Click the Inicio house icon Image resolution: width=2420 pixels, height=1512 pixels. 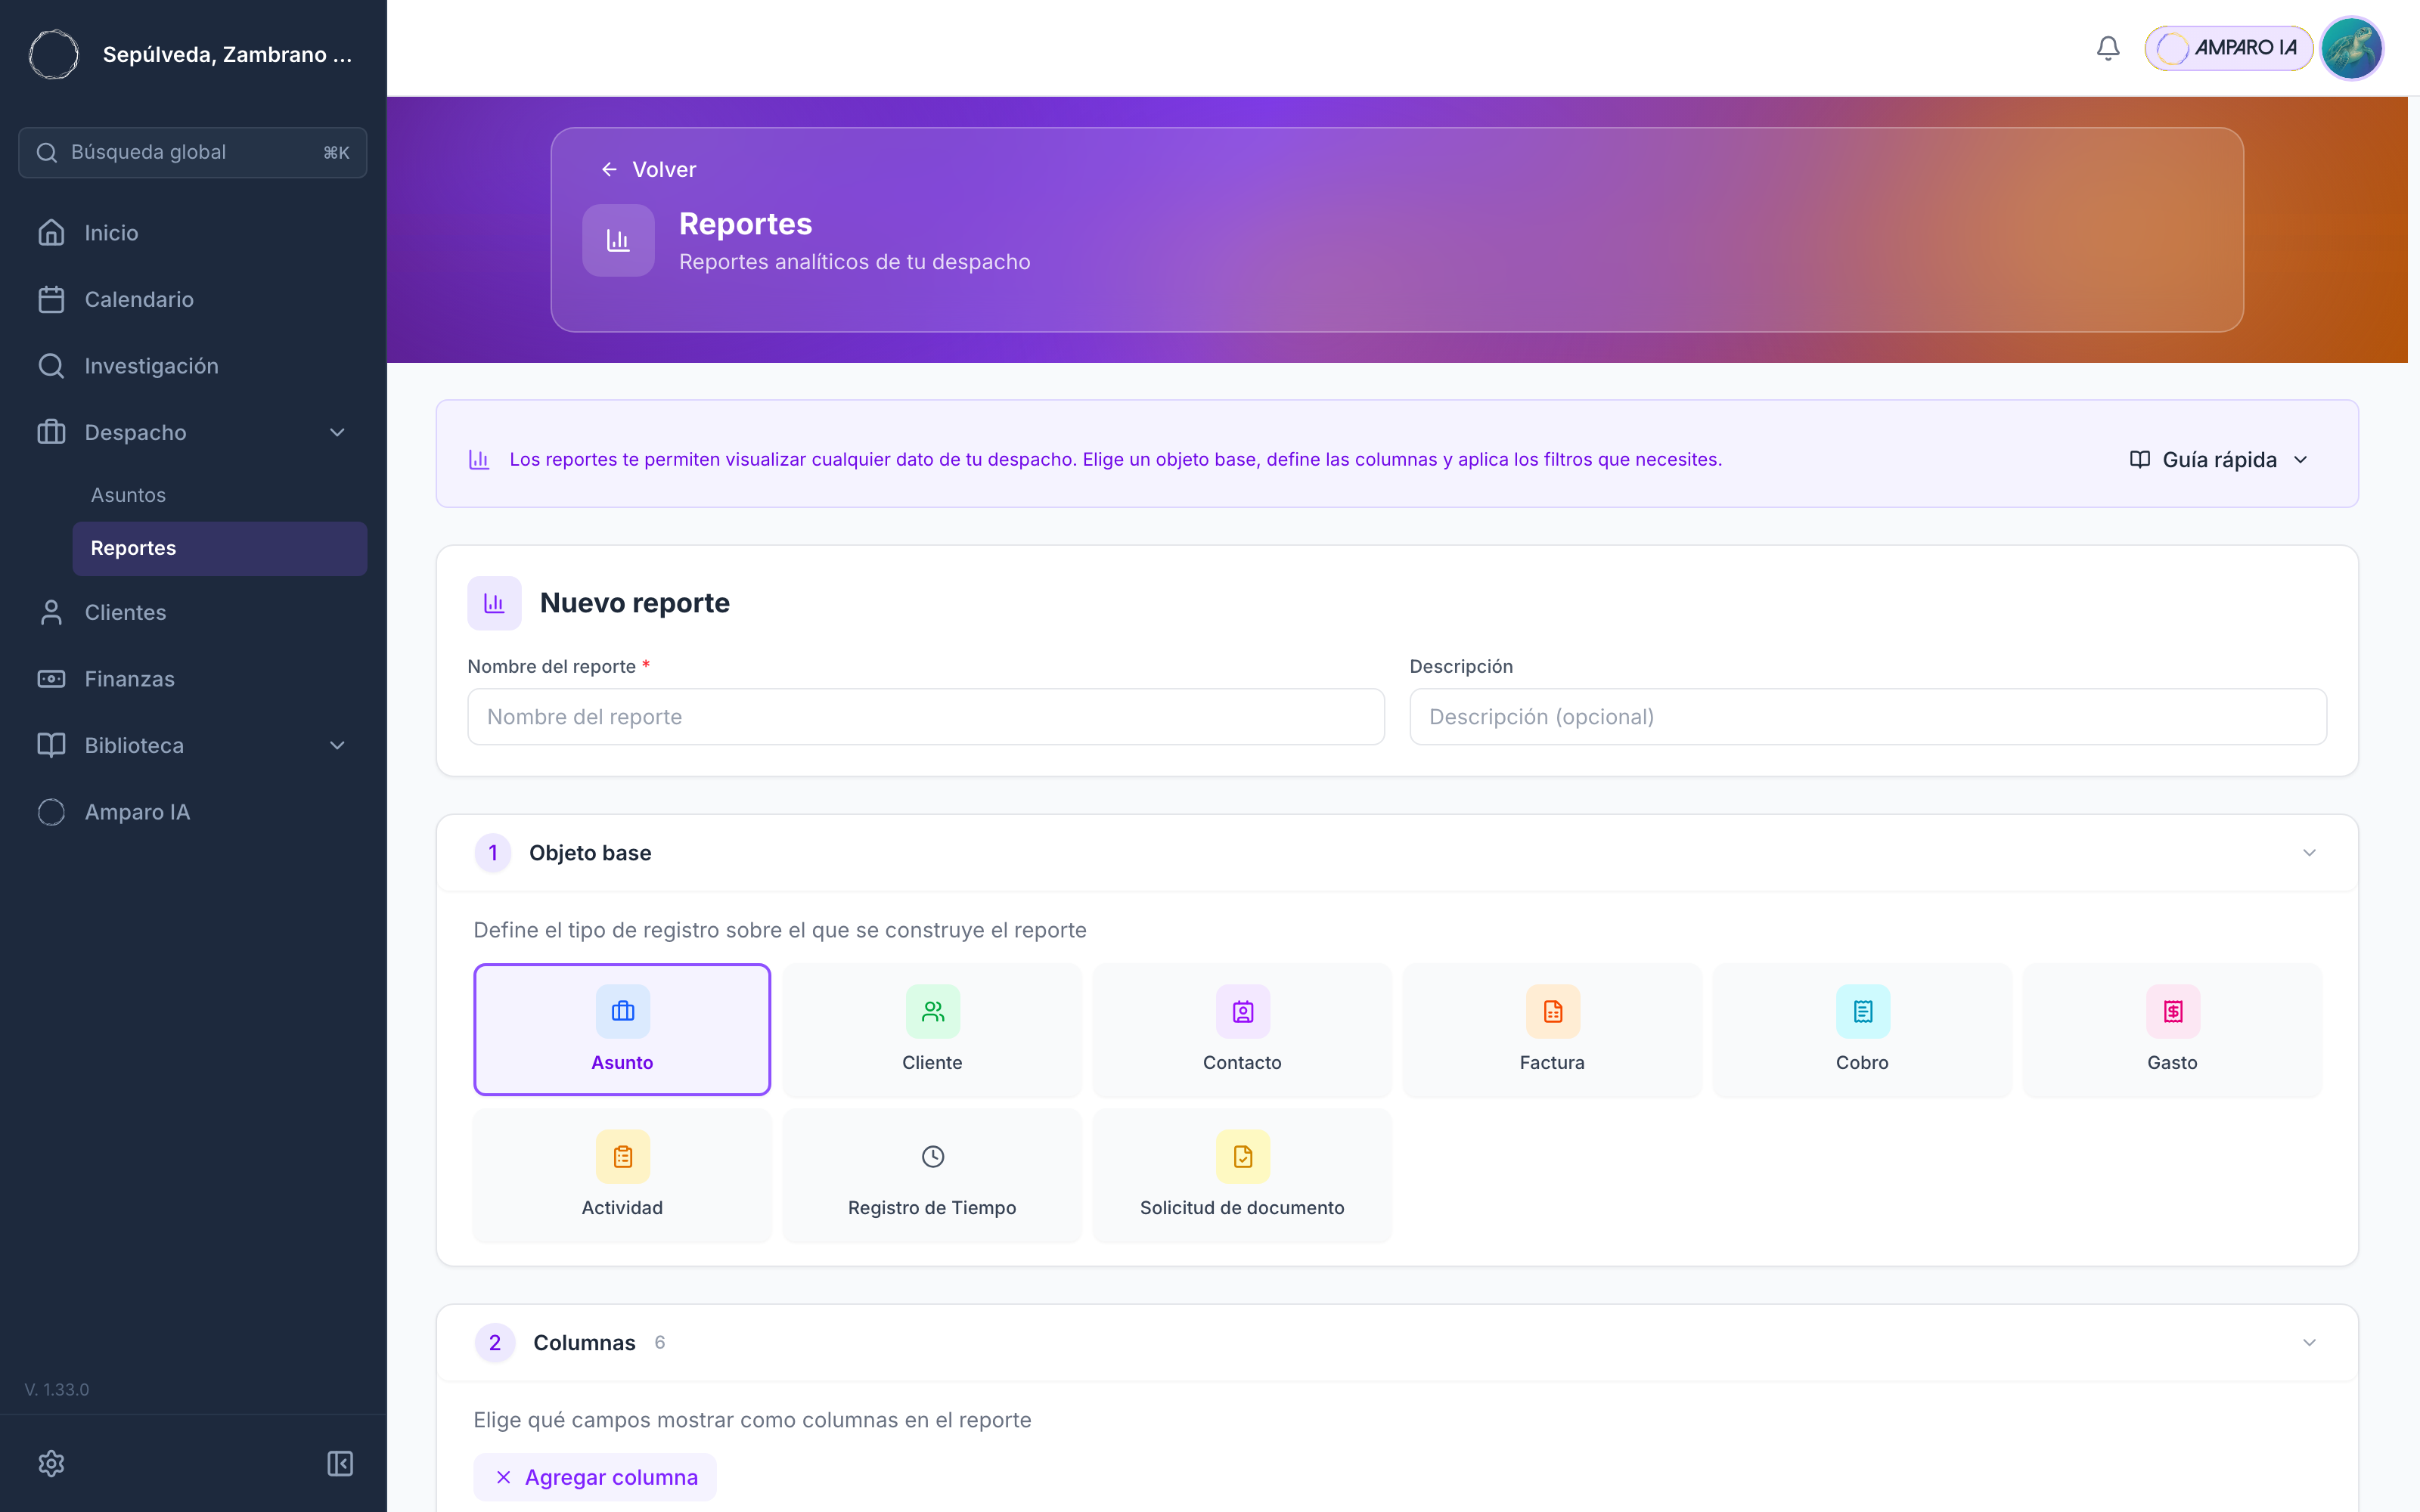tap(51, 233)
